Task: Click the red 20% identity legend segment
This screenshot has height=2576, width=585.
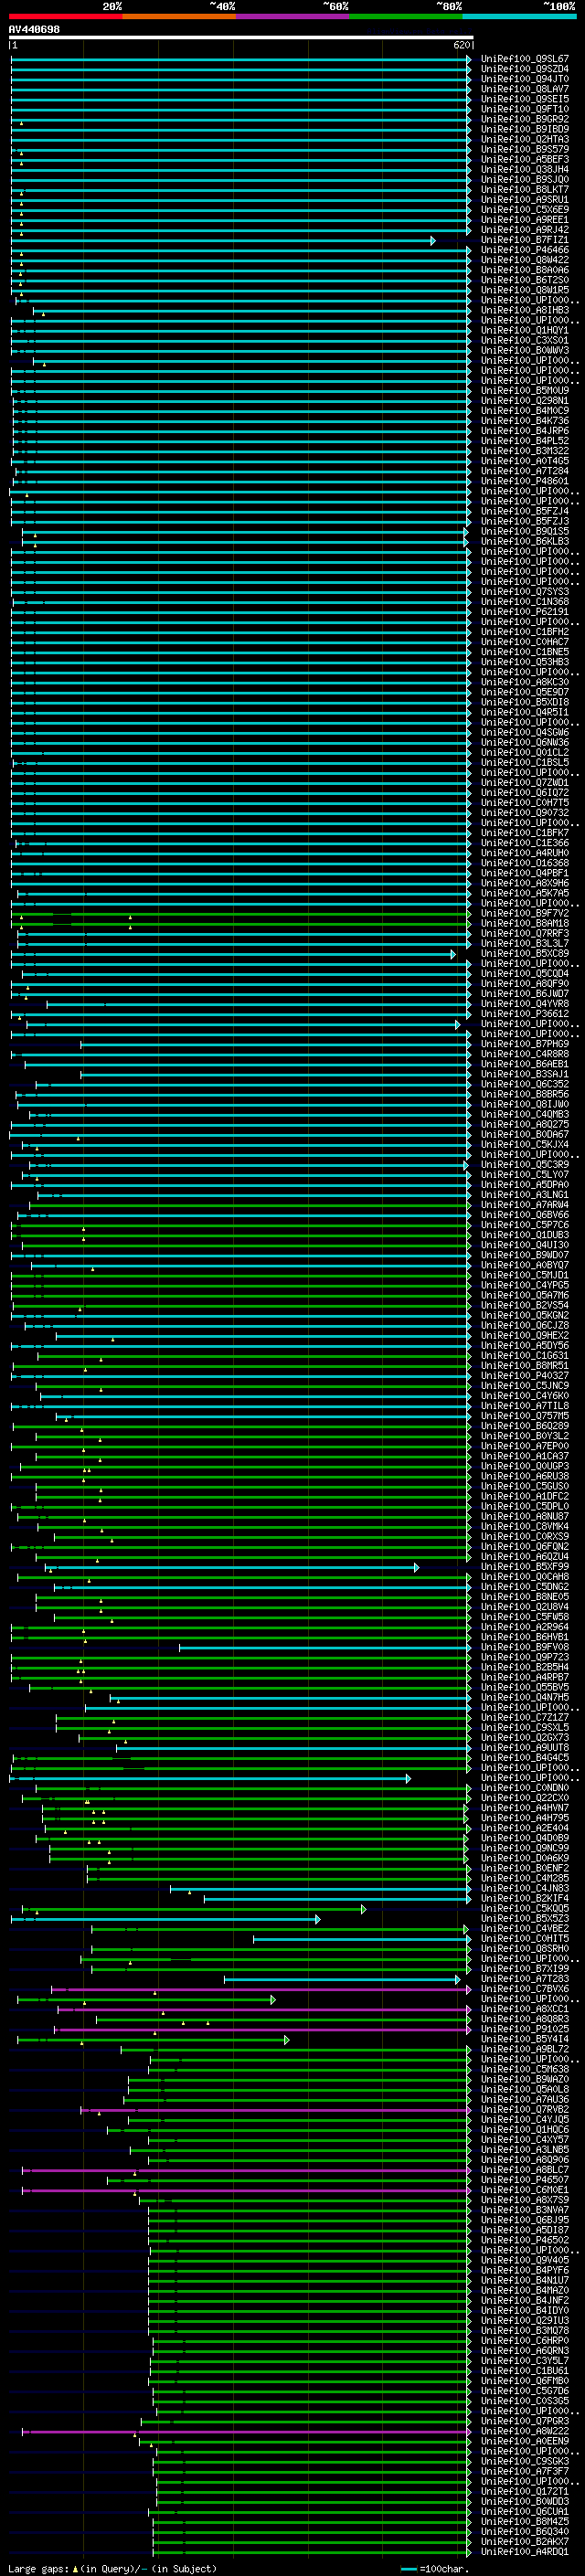Action: pyautogui.click(x=65, y=16)
